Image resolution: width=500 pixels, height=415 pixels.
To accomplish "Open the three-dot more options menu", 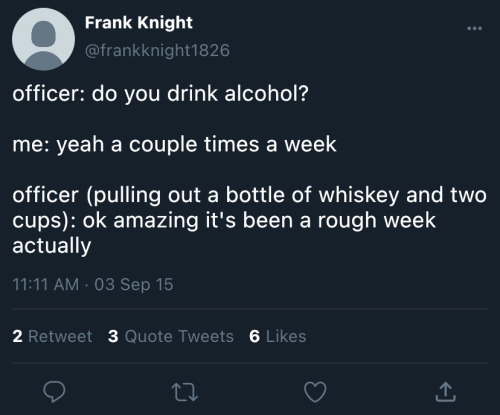I will [x=474, y=28].
